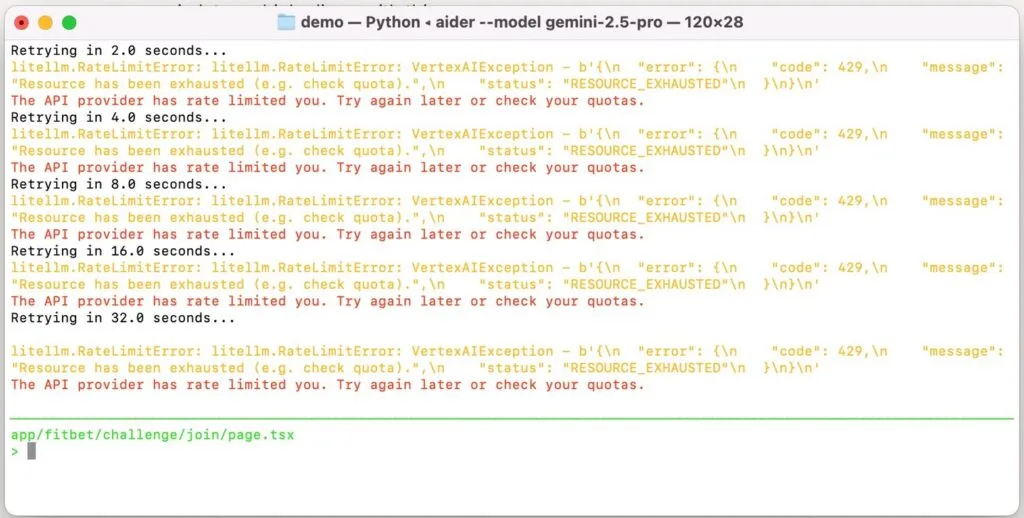Select the 'Retrying in 4.0 seconds...' line
Image resolution: width=1024 pixels, height=518 pixels.
click(118, 117)
